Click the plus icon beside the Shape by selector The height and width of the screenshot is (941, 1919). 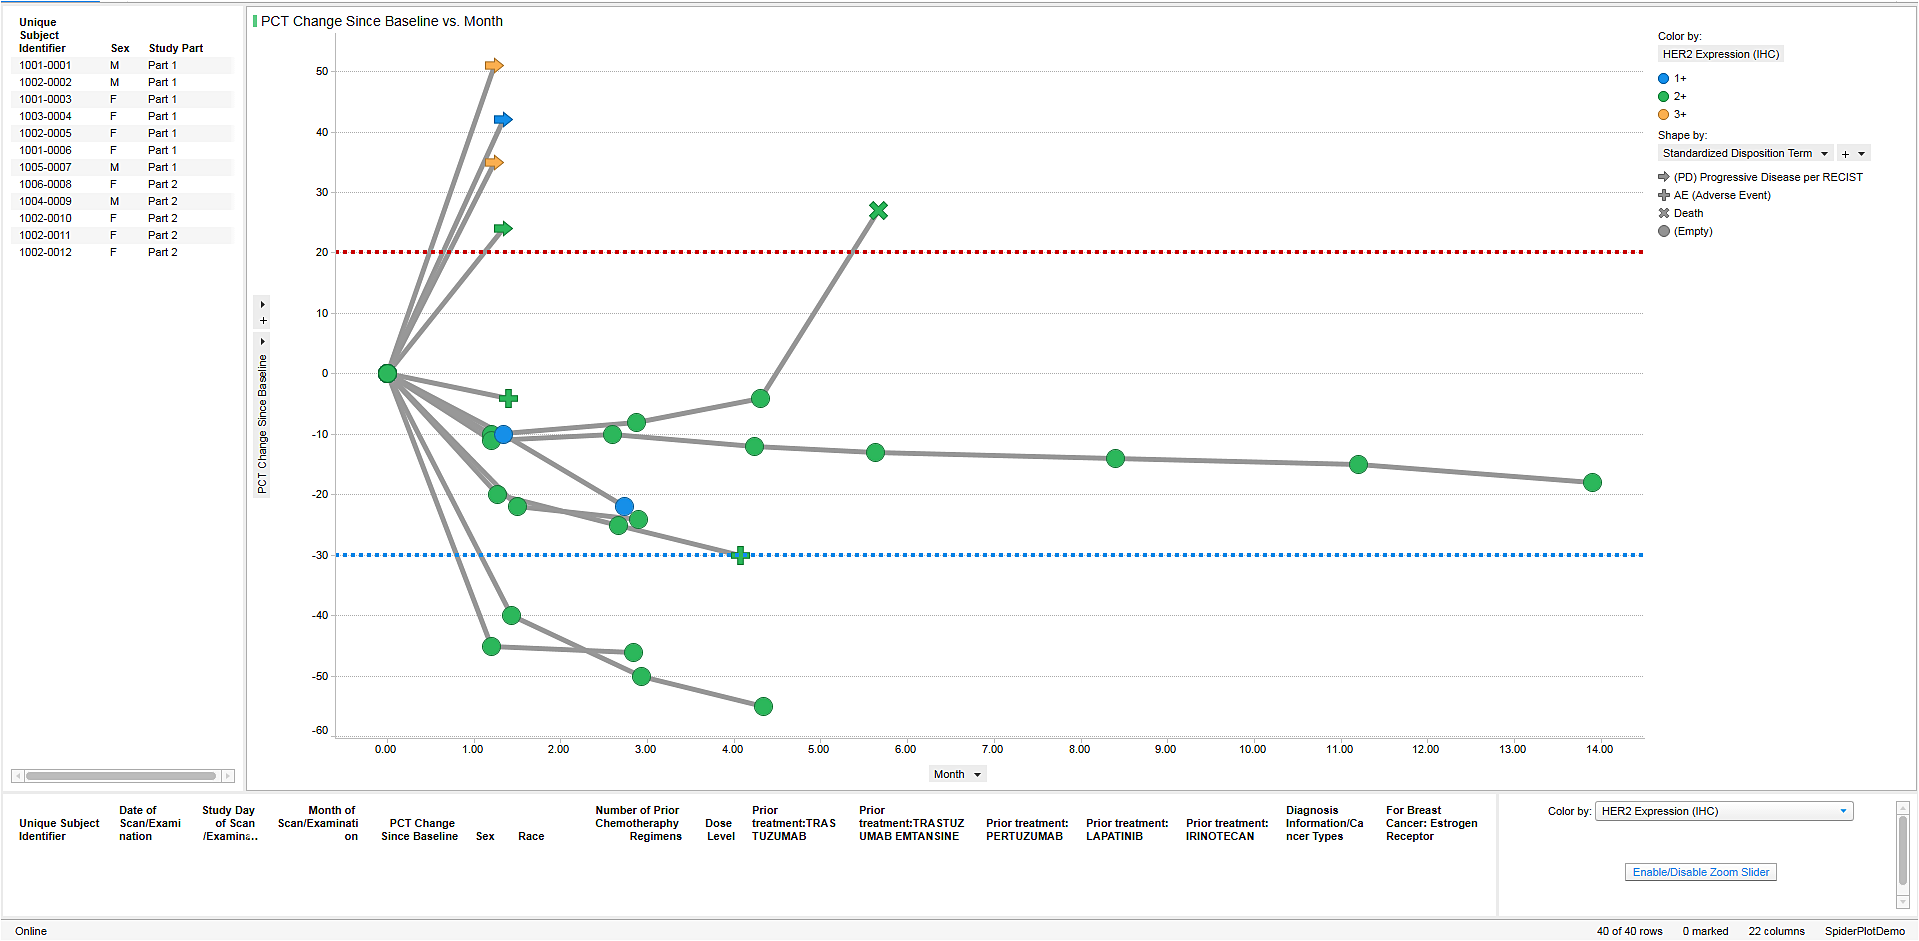[1845, 154]
